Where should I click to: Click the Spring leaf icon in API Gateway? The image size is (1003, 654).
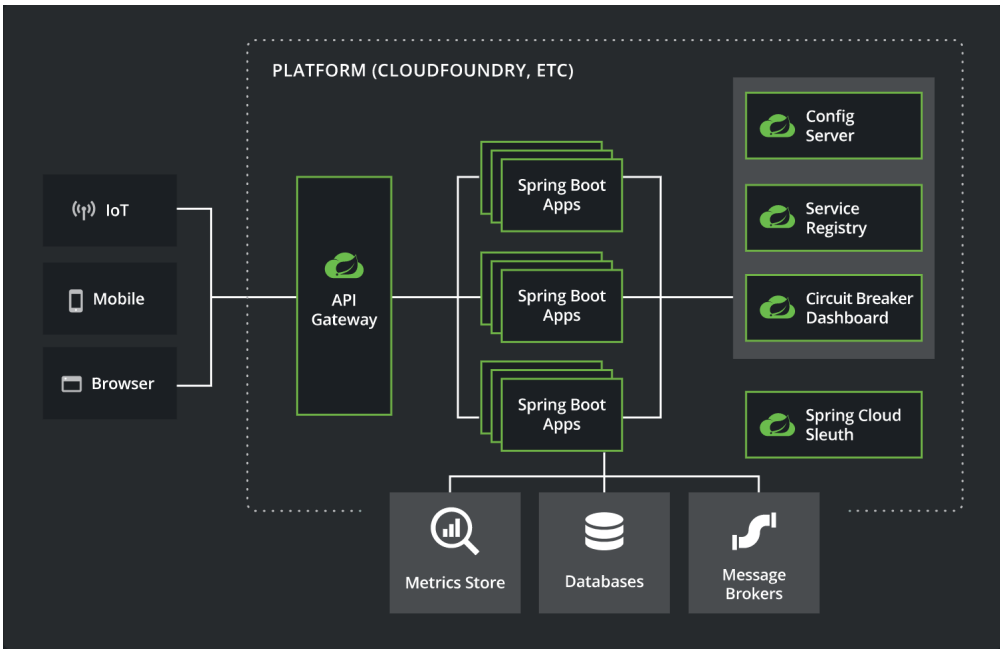pos(344,266)
